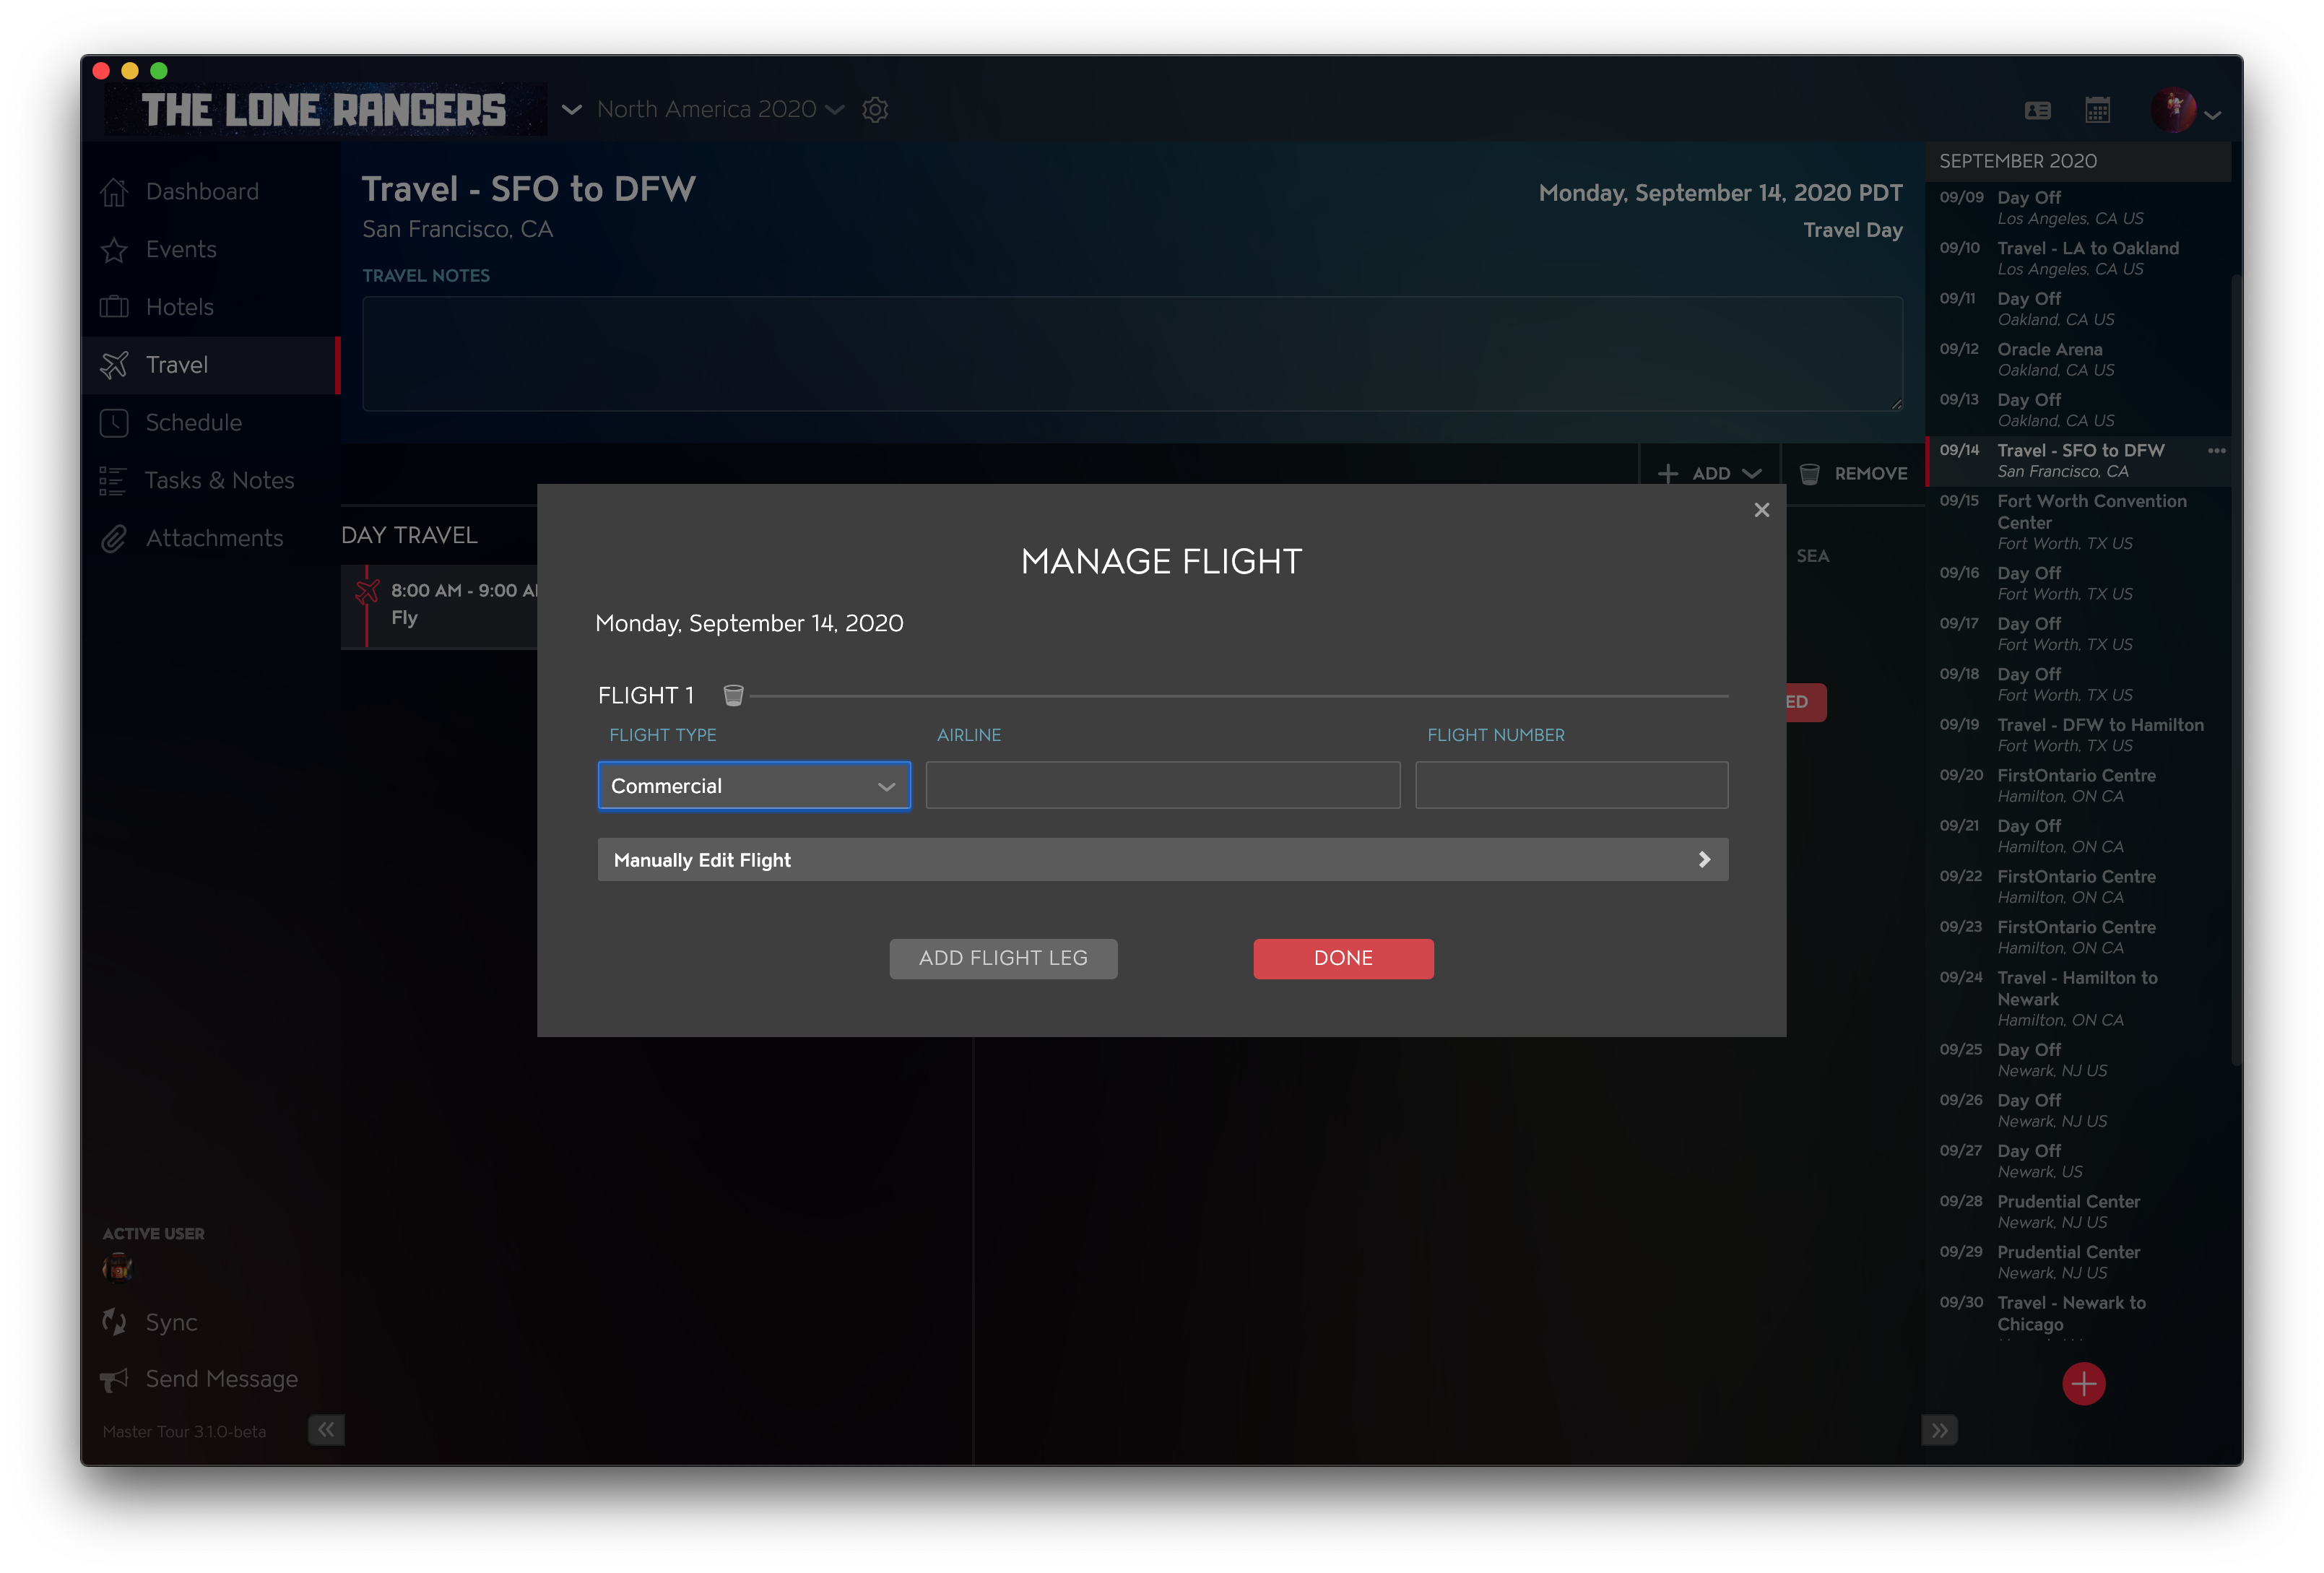Image resolution: width=2324 pixels, height=1573 pixels.
Task: Select 09/27 Day Off Newark, US
Action: click(2078, 1161)
